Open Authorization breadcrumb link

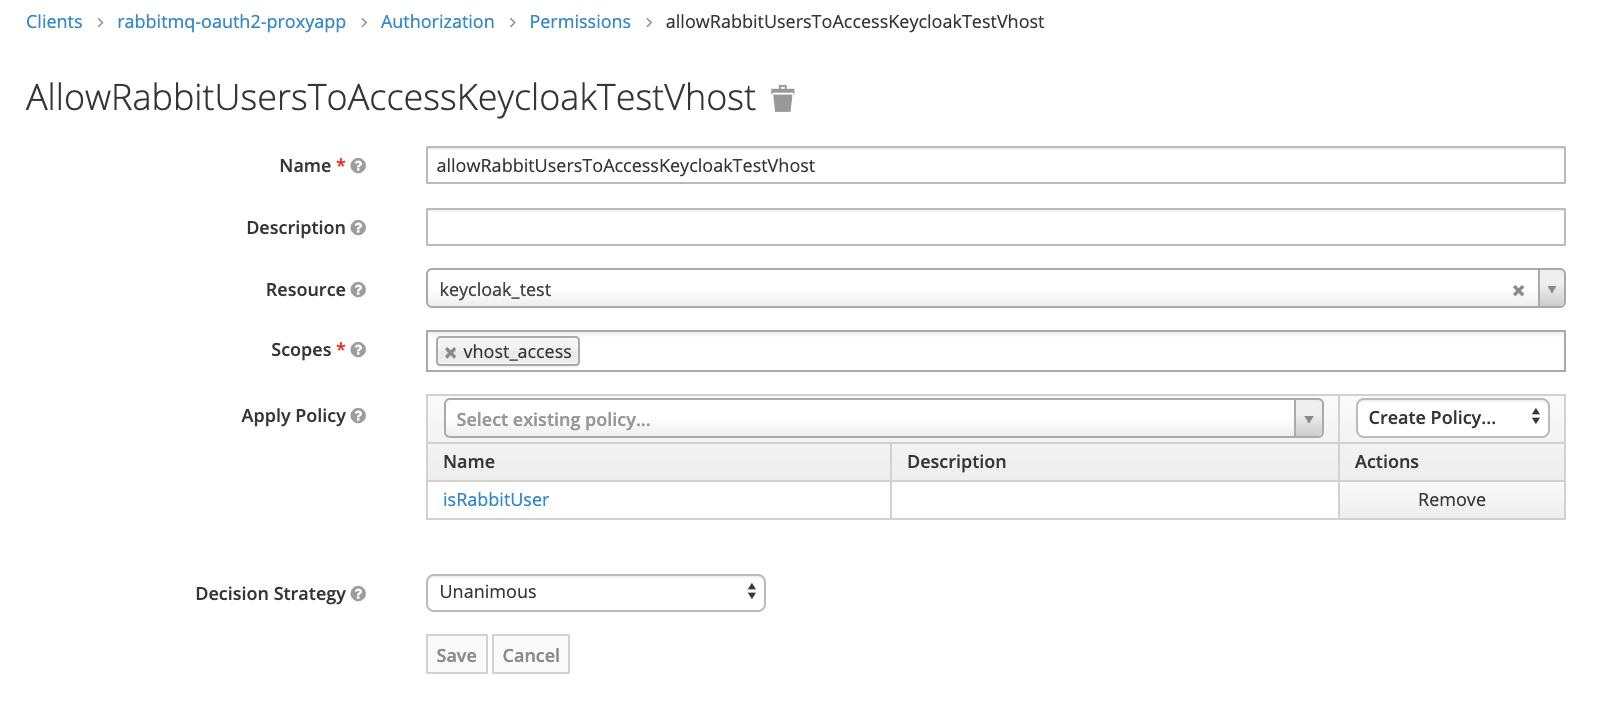click(437, 22)
